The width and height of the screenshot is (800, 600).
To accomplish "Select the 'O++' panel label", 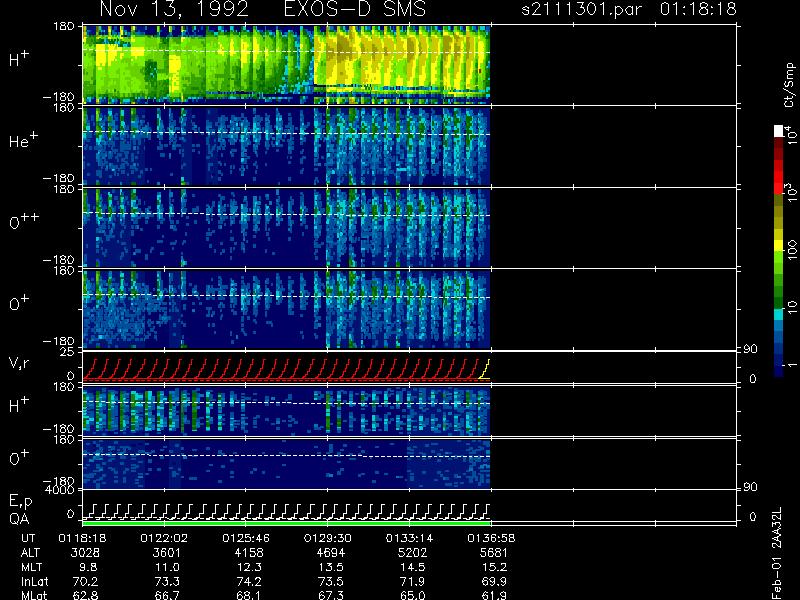I will click(24, 221).
